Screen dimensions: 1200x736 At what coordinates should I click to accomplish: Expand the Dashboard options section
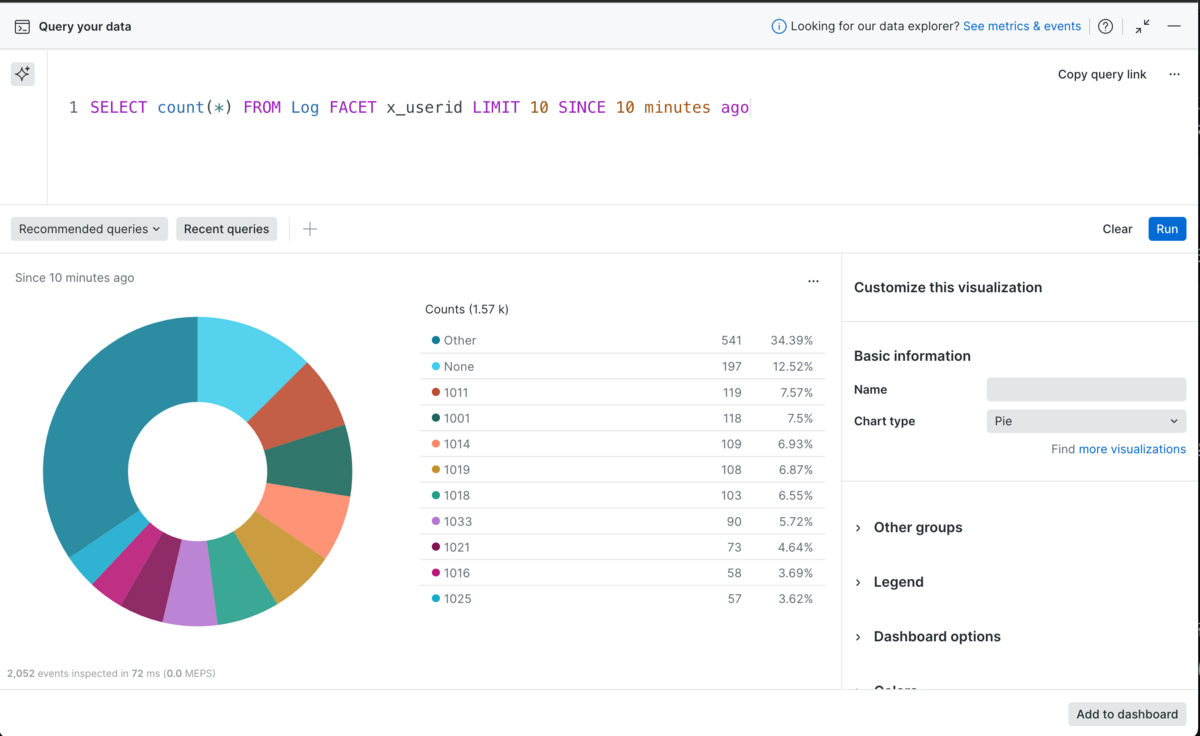pos(927,636)
